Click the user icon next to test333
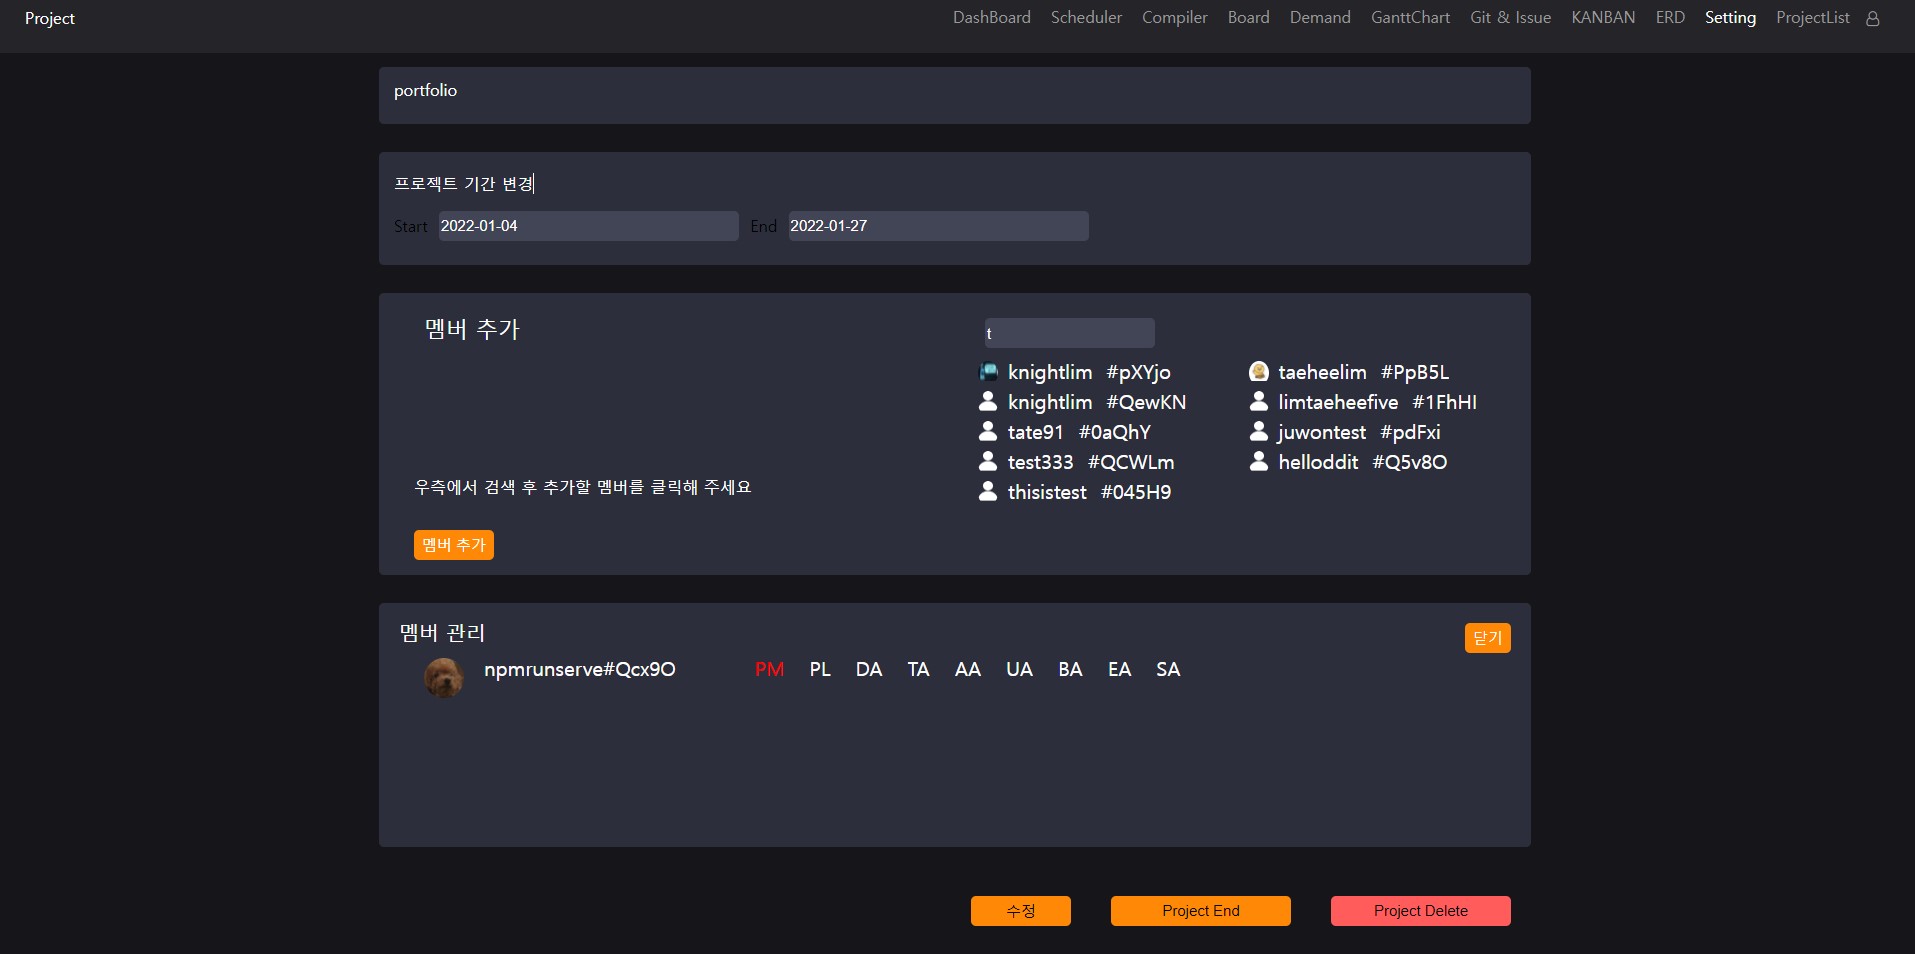This screenshot has width=1915, height=954. tap(988, 461)
